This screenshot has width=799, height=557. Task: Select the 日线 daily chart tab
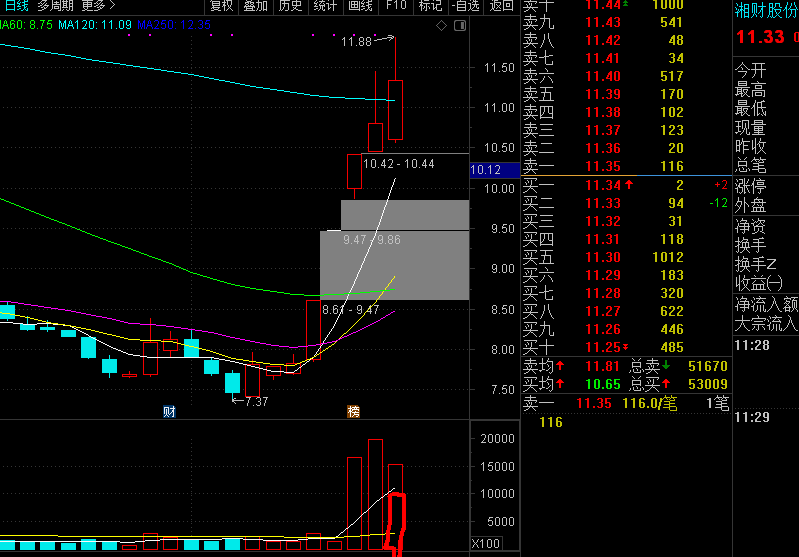click(16, 6)
